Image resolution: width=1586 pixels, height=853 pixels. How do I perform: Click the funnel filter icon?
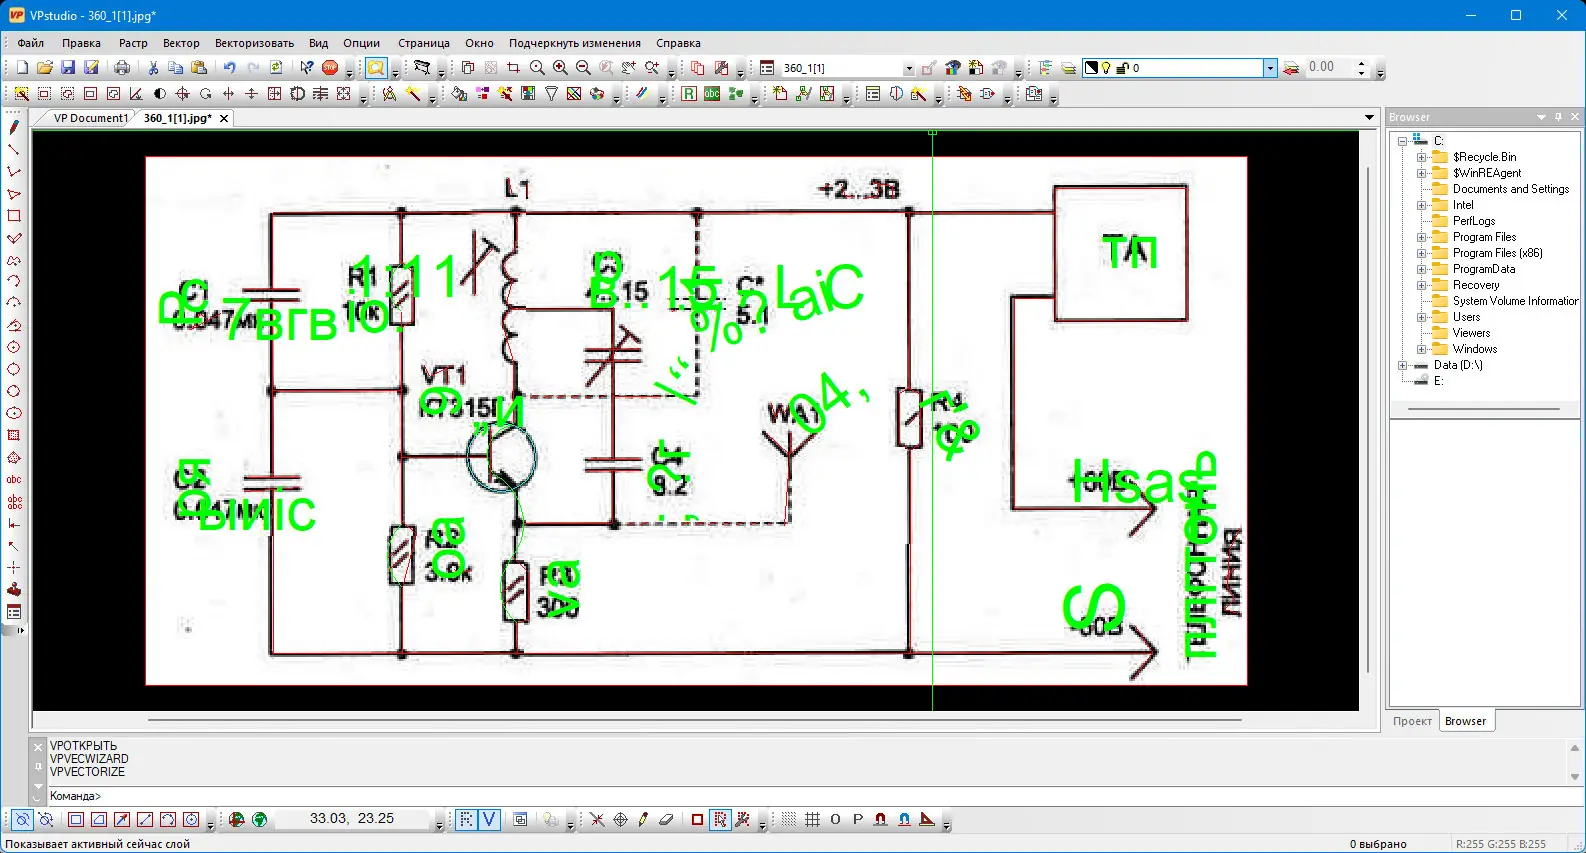tap(551, 94)
